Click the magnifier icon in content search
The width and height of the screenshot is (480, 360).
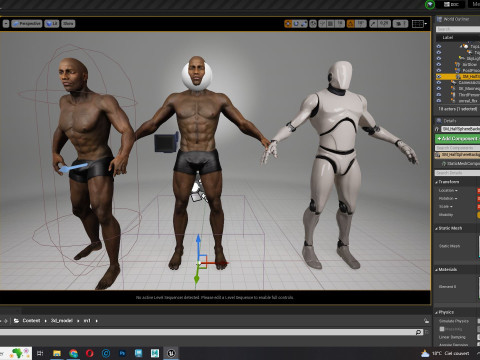(x=418, y=332)
